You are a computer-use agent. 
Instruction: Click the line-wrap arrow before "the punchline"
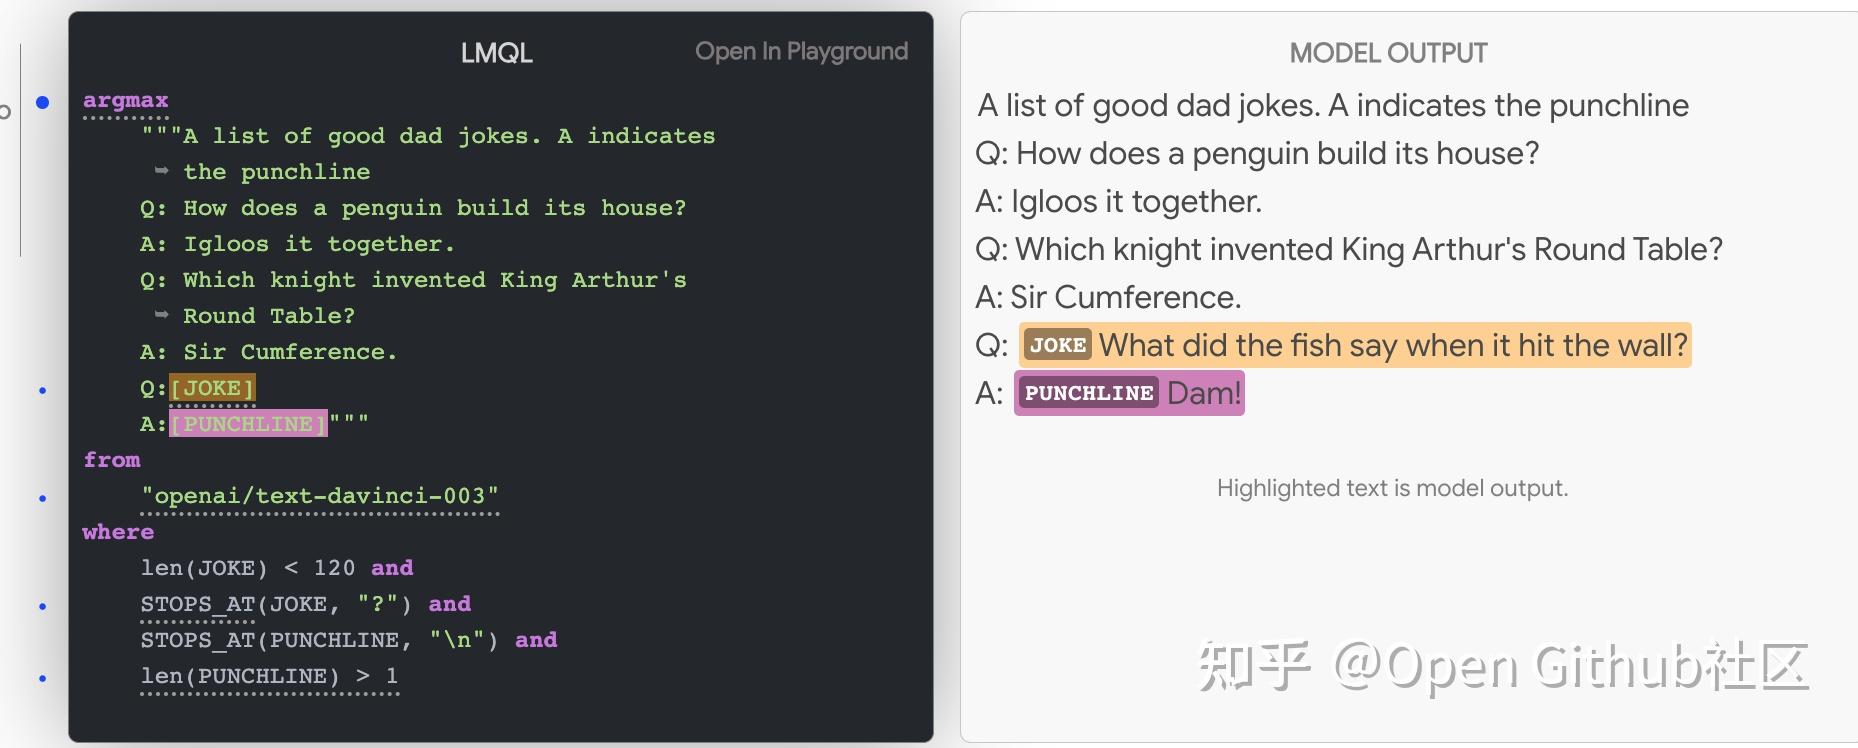pos(161,172)
